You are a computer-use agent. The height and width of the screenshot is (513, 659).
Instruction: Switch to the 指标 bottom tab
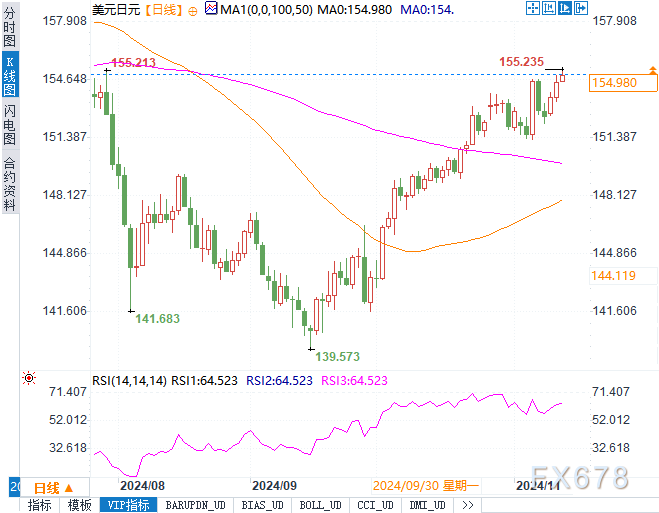(x=40, y=505)
